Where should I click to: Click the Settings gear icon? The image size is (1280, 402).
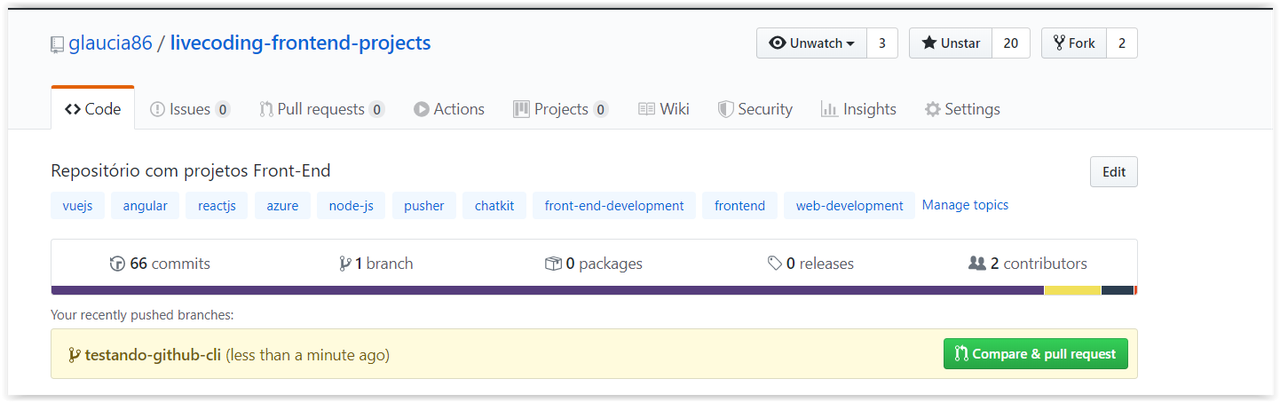click(932, 109)
